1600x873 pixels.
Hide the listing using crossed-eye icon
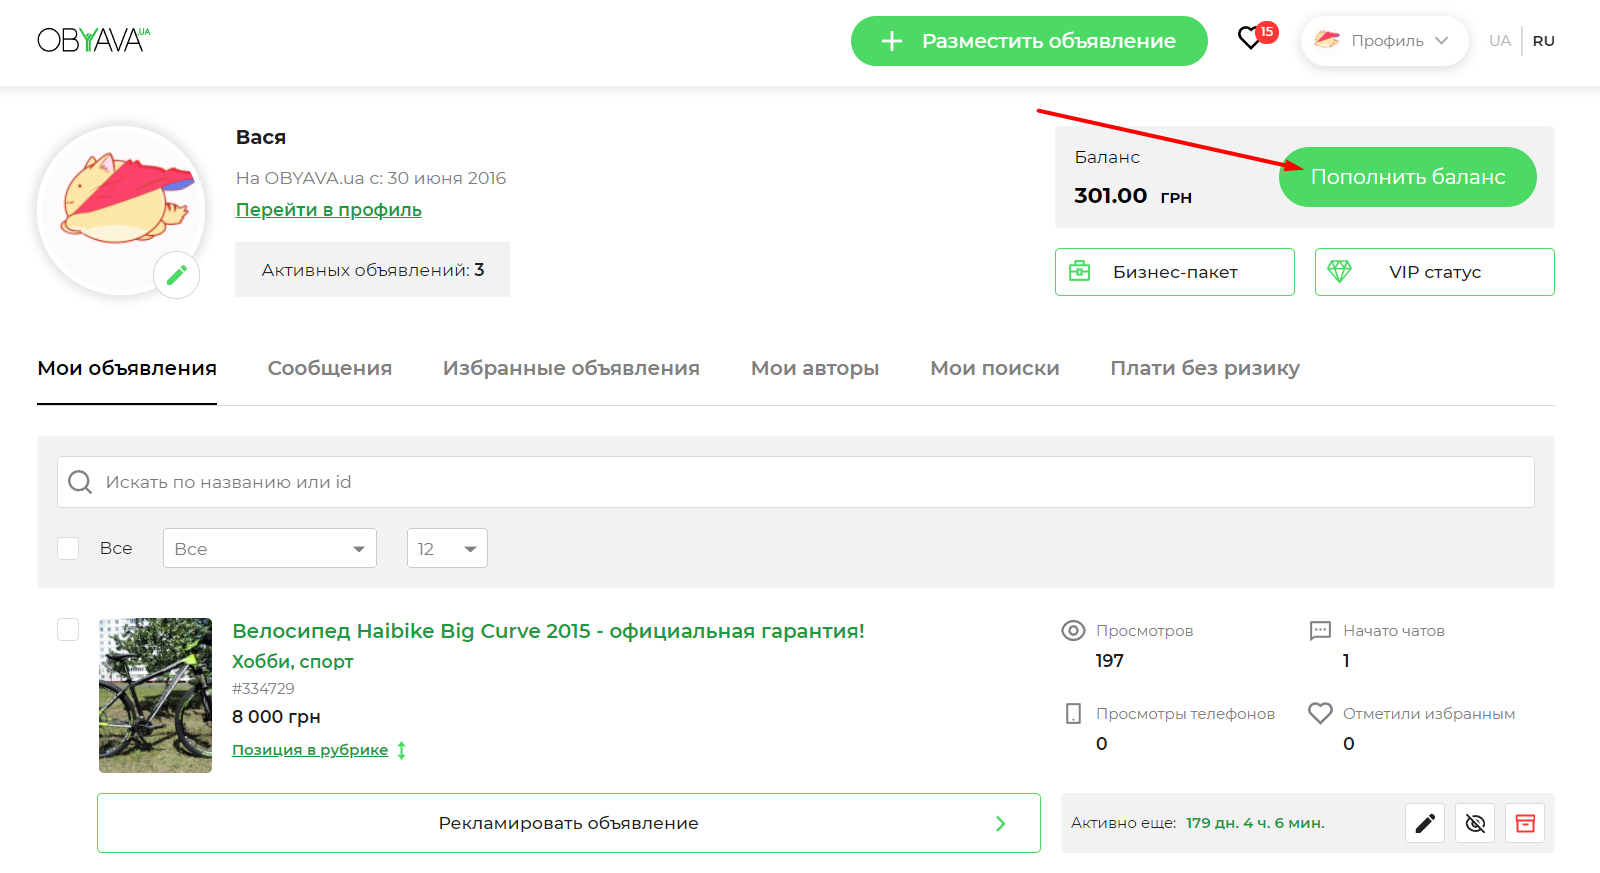click(1475, 823)
